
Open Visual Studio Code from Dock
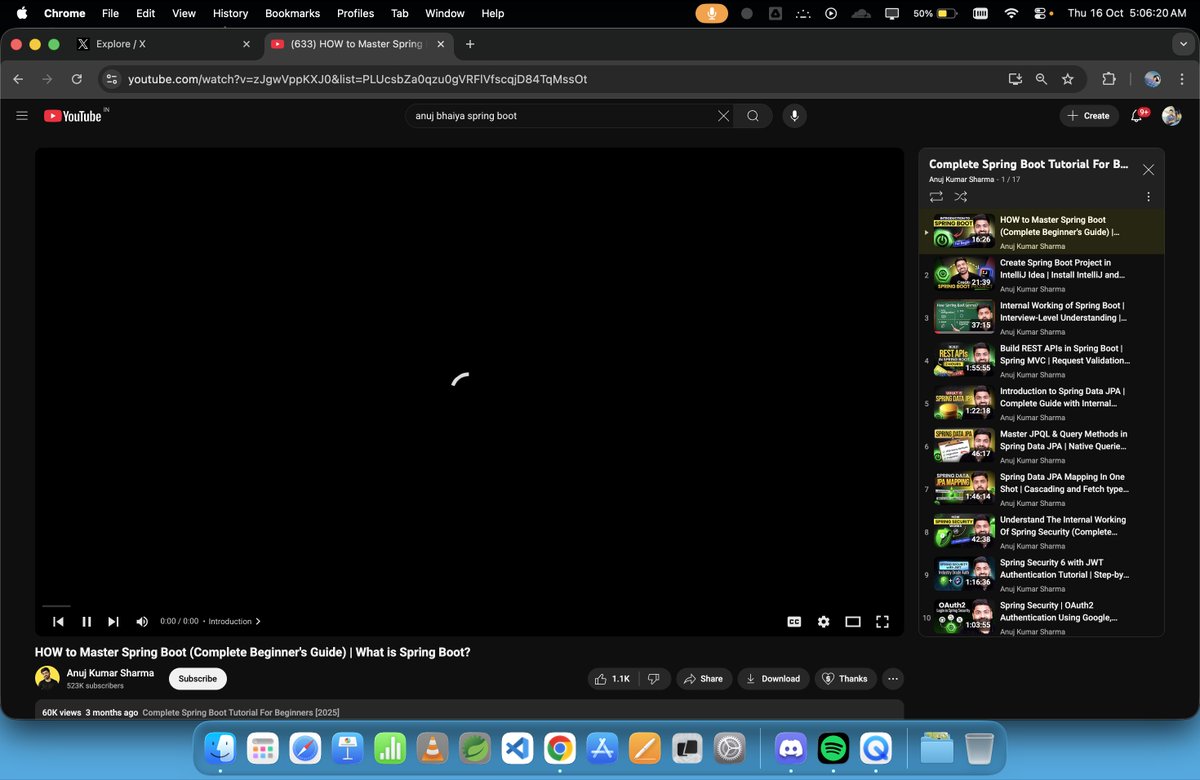click(x=517, y=747)
